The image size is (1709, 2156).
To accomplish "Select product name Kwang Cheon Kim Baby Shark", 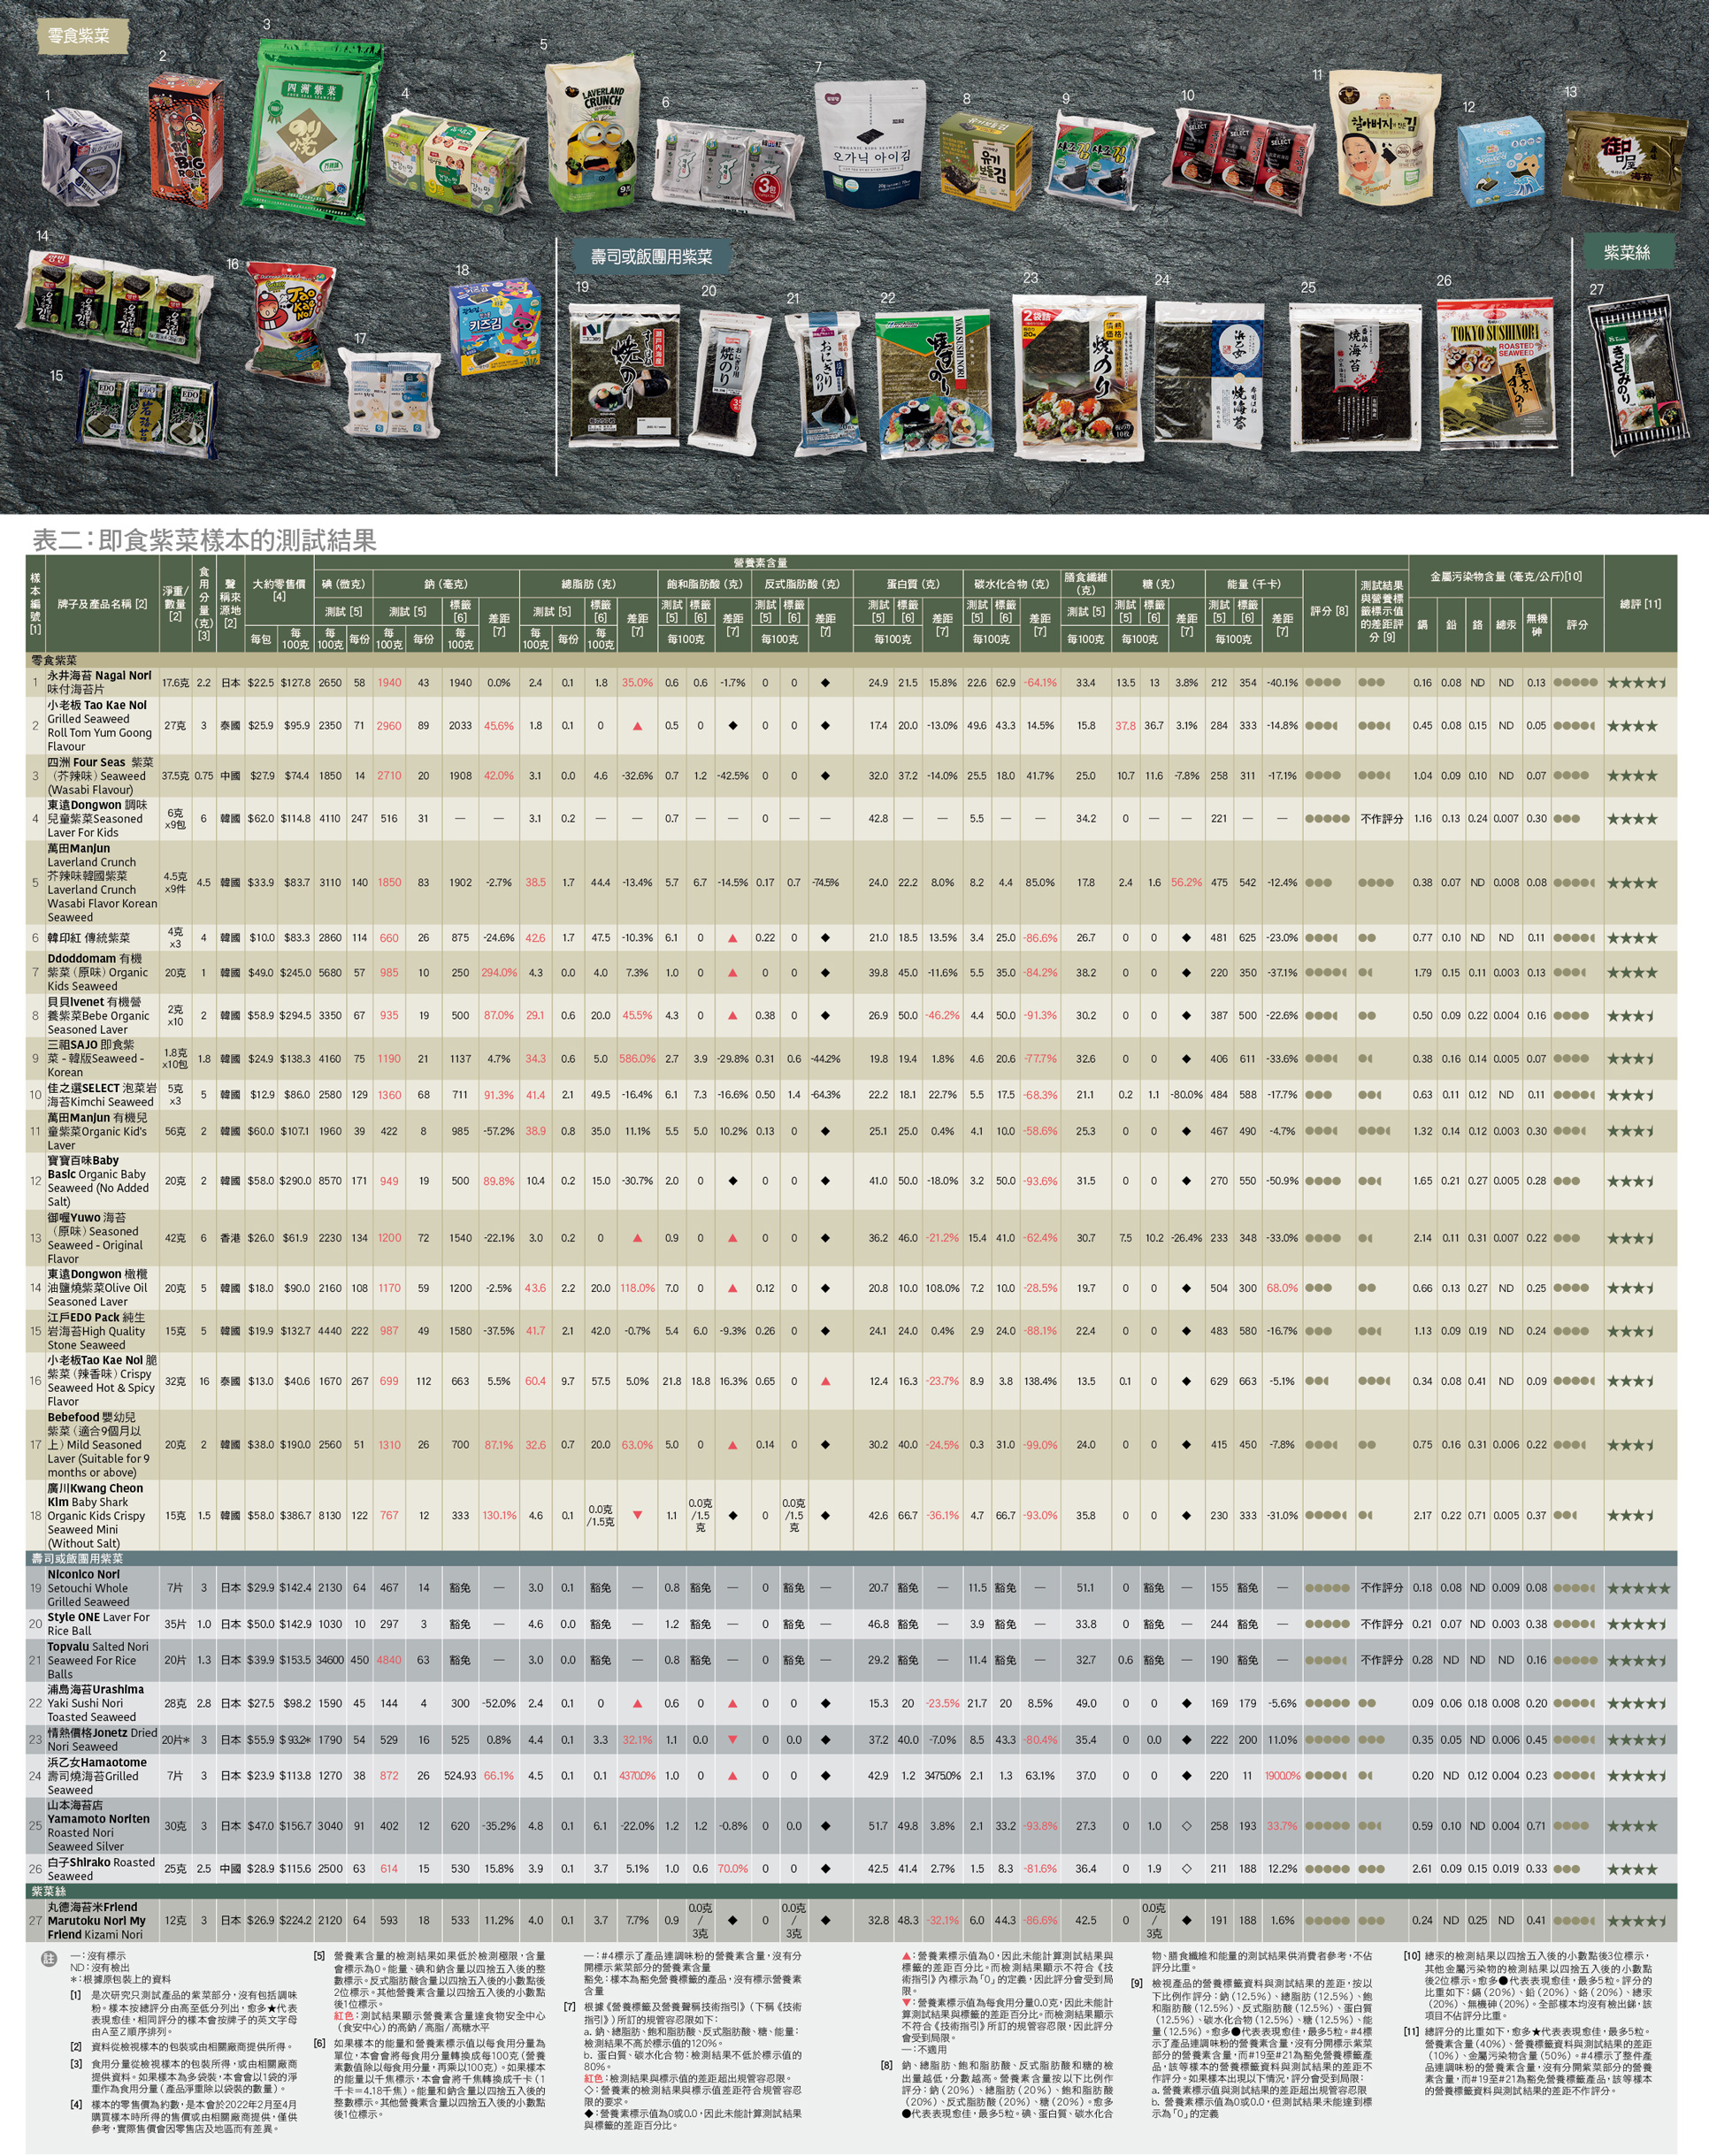I will [96, 1516].
